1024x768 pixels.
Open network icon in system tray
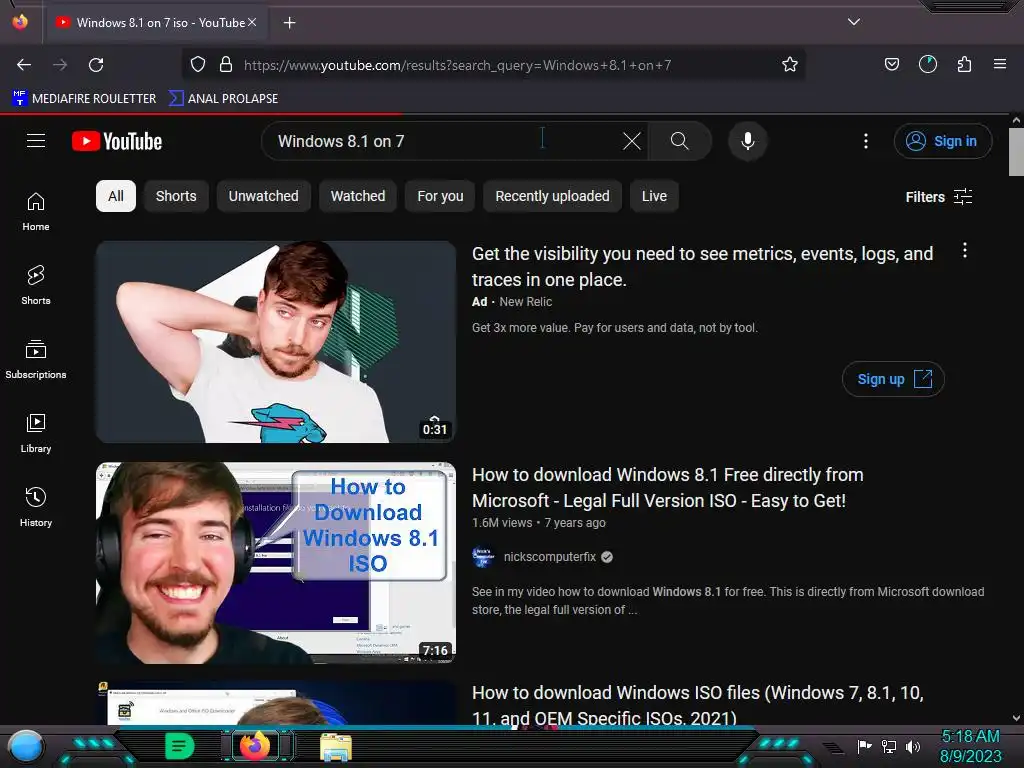click(x=889, y=746)
